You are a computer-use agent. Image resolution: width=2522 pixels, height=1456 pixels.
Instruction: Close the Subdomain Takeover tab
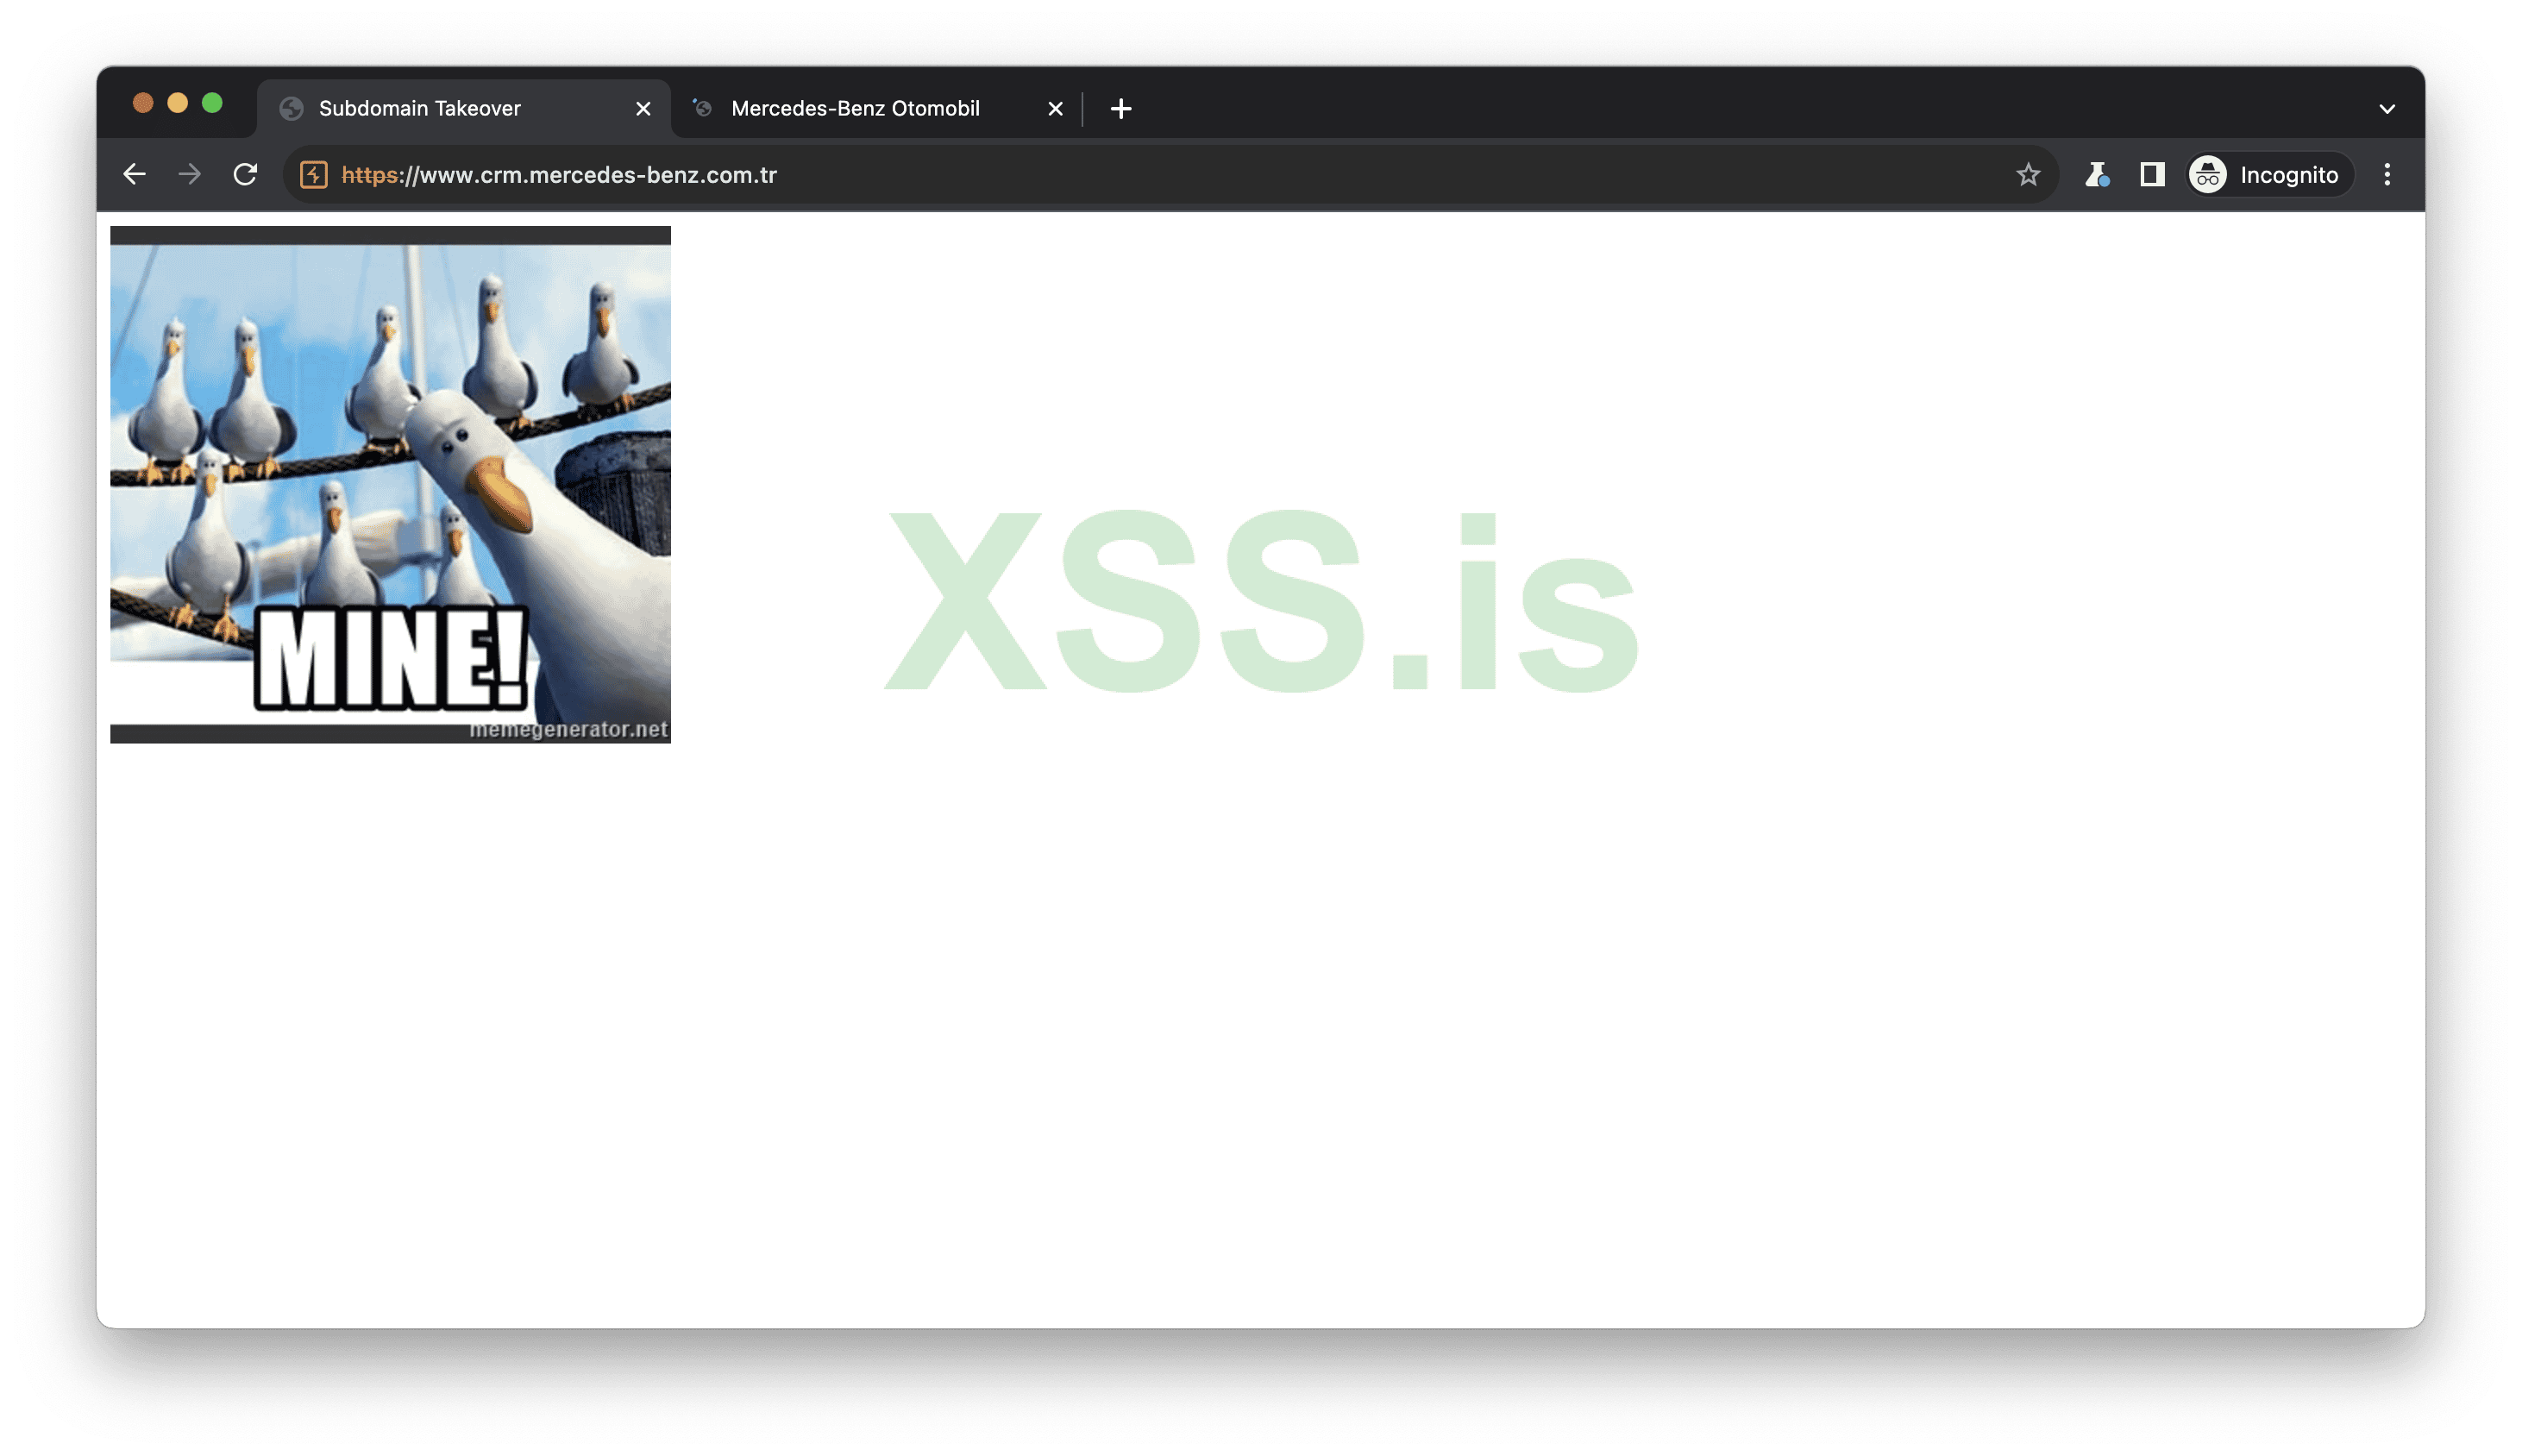643,109
